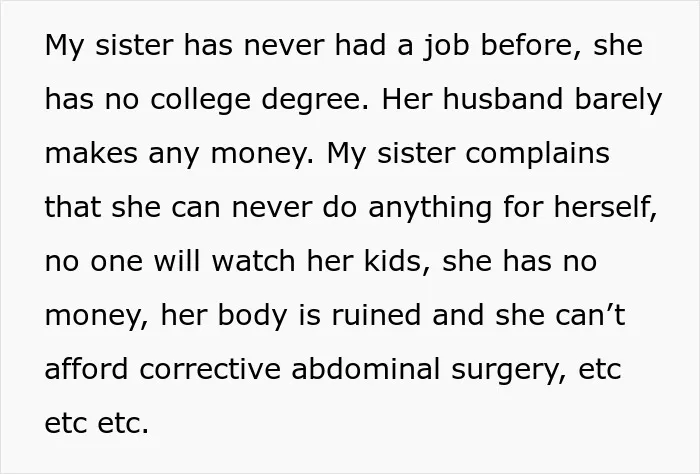Viewport: 700px width, 474px height.
Task: Click the word "body" in the paragraph
Action: 252,317
